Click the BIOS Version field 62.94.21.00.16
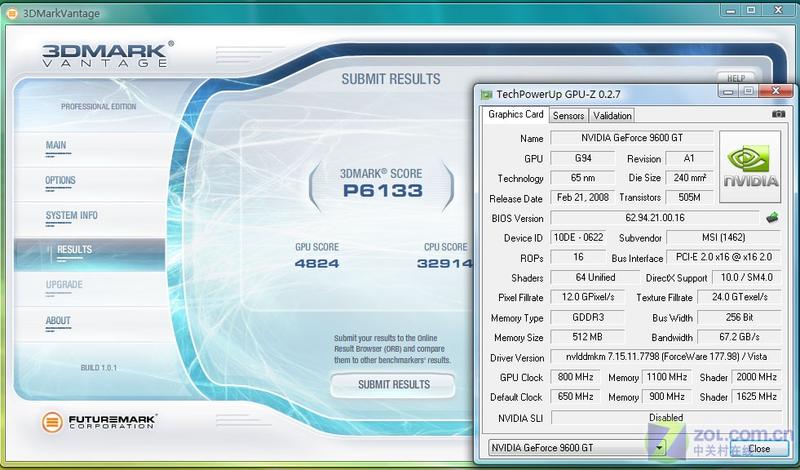 click(x=655, y=218)
